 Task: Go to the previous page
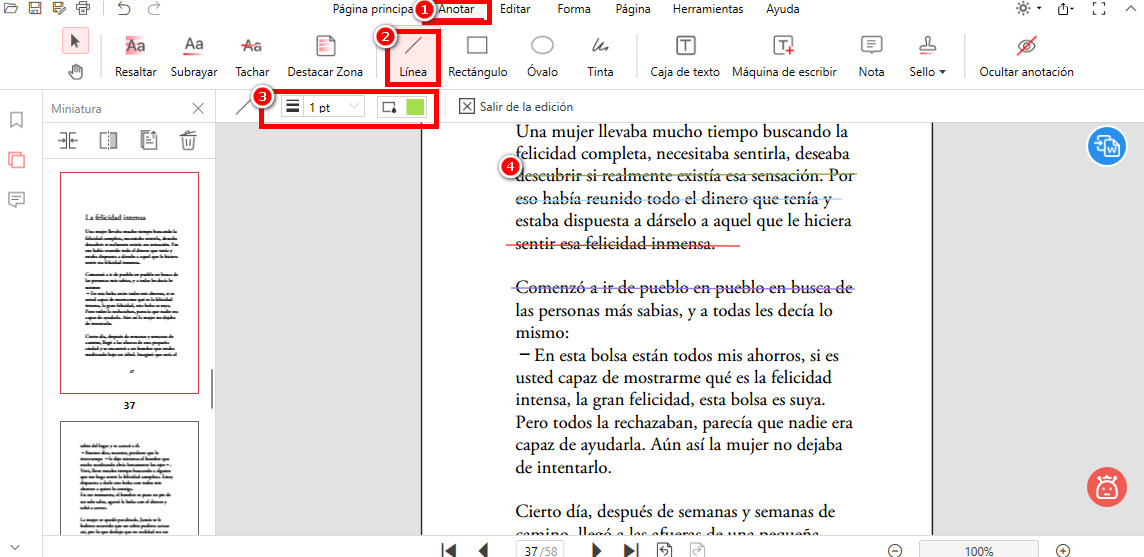pyautogui.click(x=482, y=550)
